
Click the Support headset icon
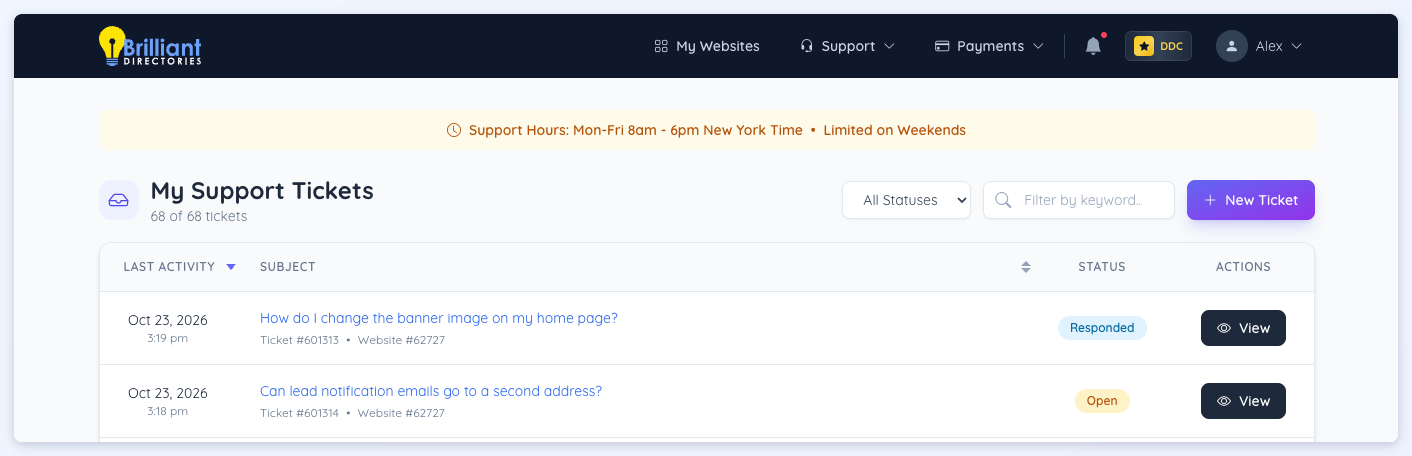click(807, 46)
